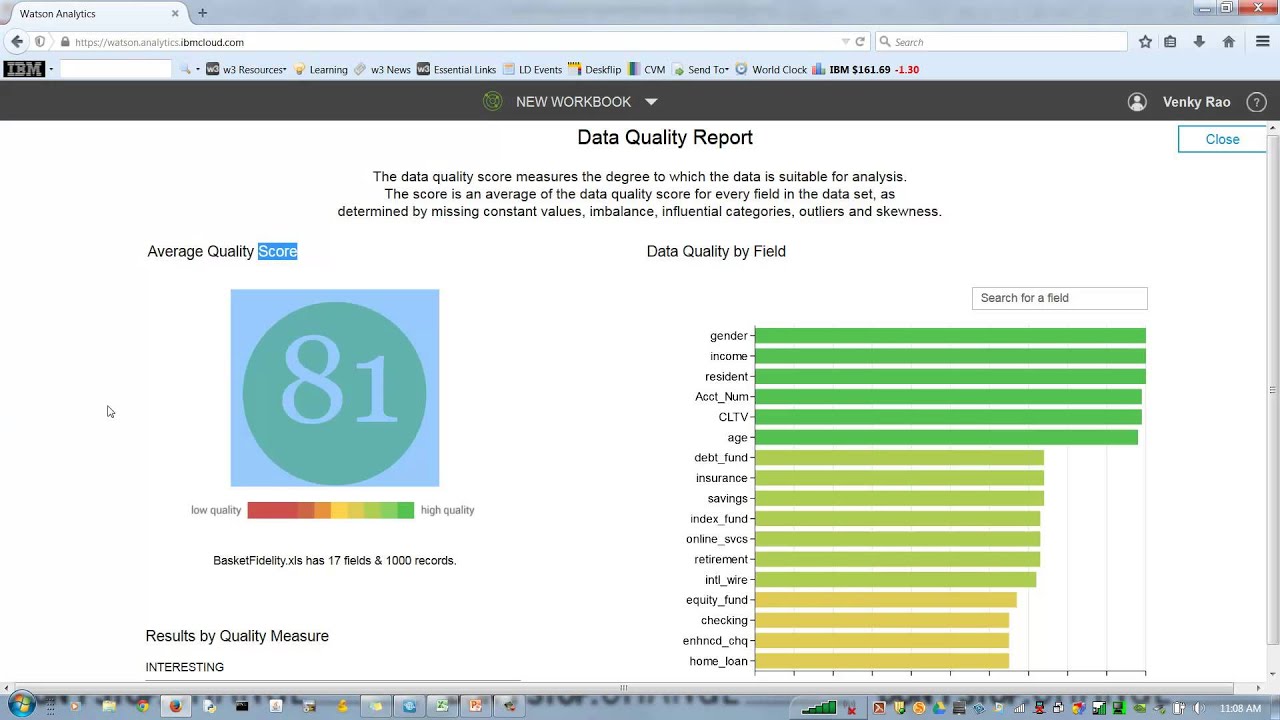Click the horizontal page scrollbar
Viewport: 1280px width, 720px height.
pyautogui.click(x=623, y=687)
